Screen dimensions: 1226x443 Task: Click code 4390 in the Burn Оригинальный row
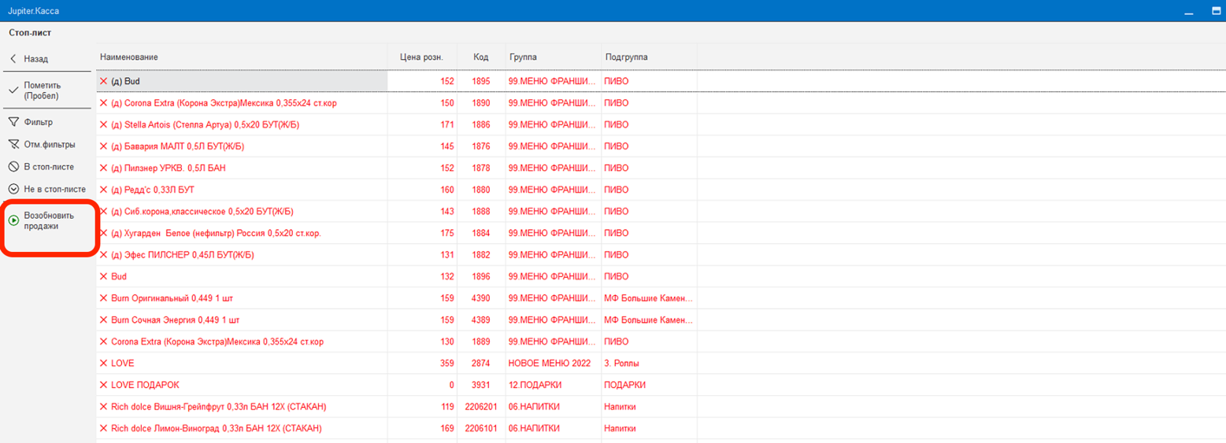click(481, 298)
